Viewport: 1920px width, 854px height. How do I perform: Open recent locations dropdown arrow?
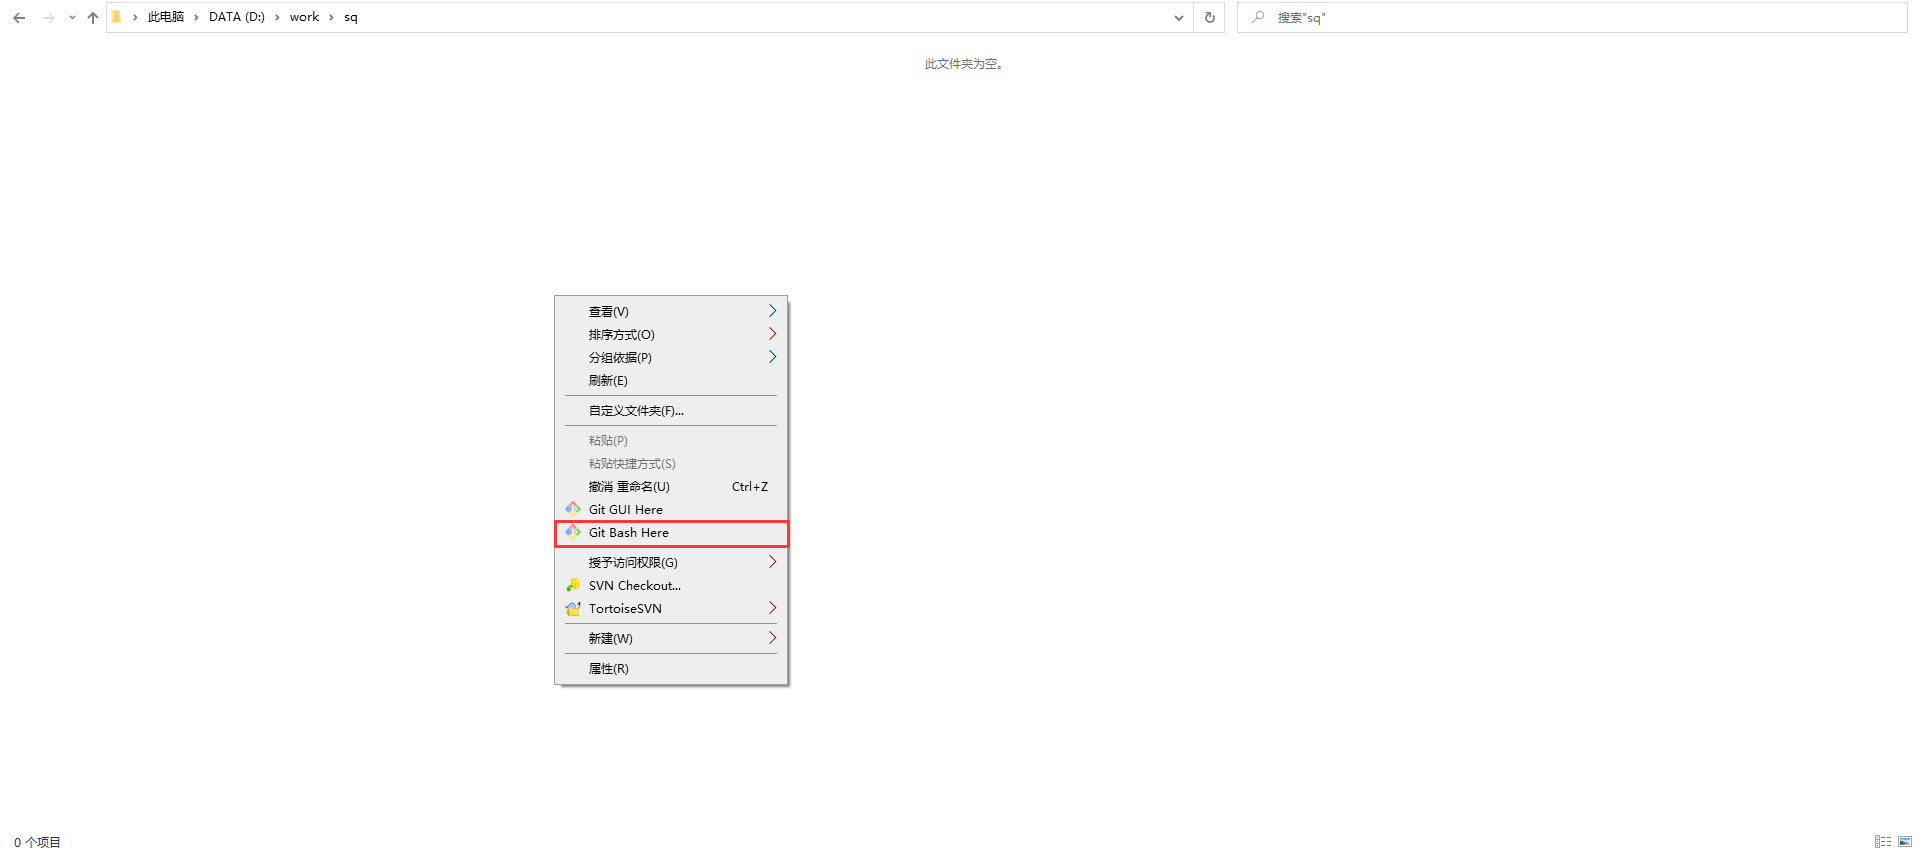[x=72, y=18]
